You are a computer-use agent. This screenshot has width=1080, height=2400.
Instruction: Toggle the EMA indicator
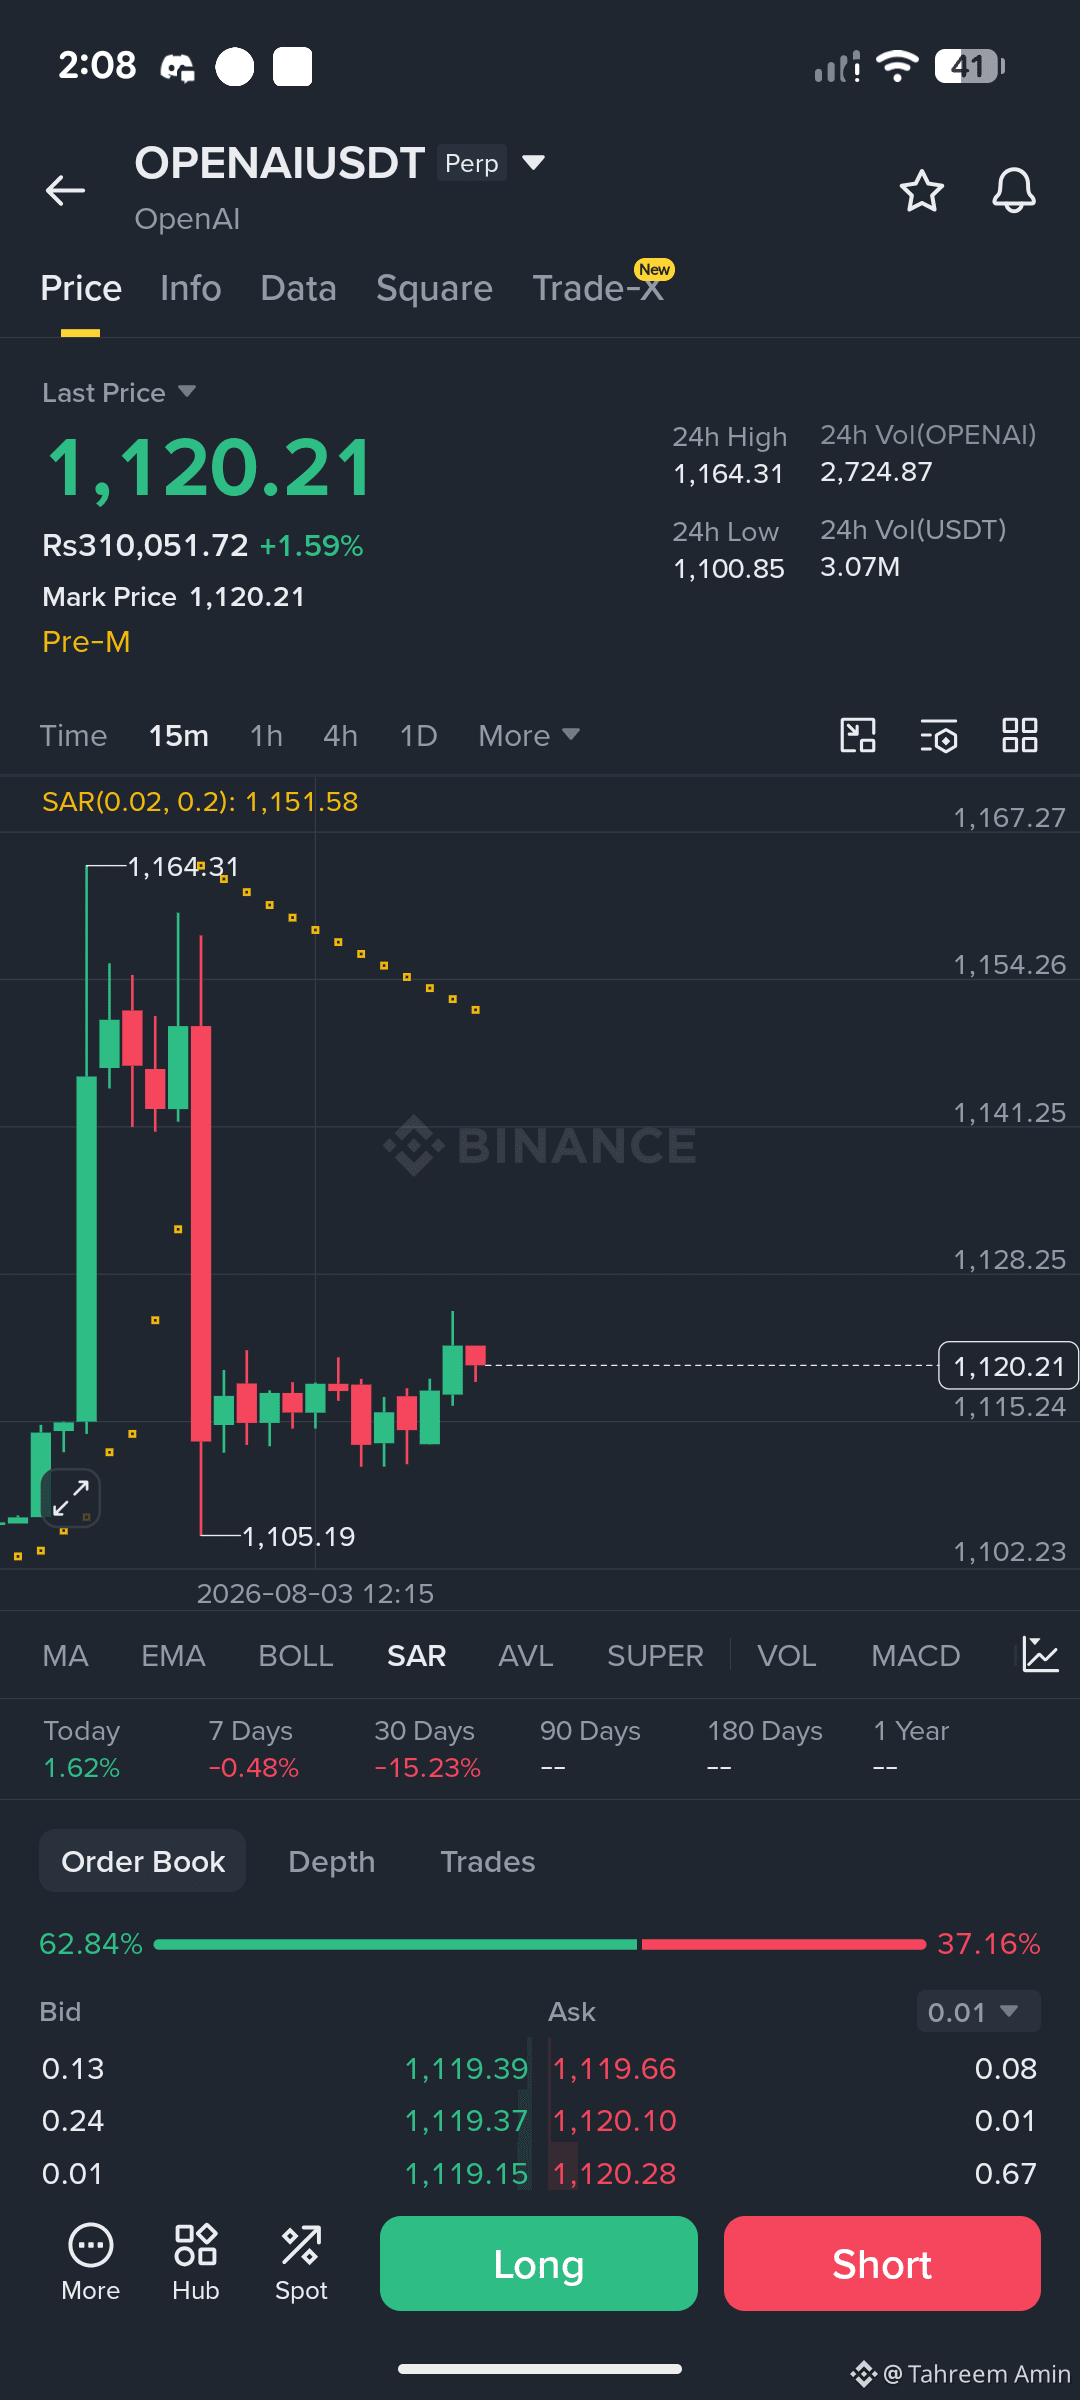tap(173, 1656)
